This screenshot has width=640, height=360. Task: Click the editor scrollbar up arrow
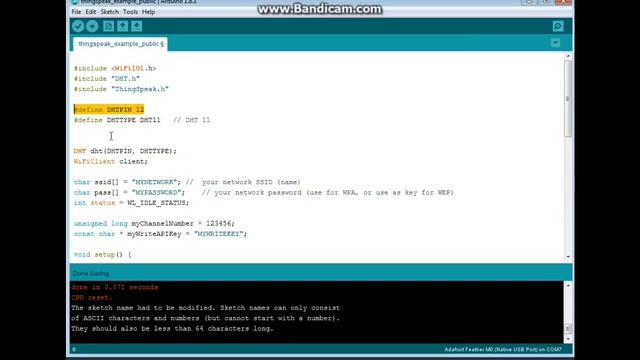[x=568, y=56]
